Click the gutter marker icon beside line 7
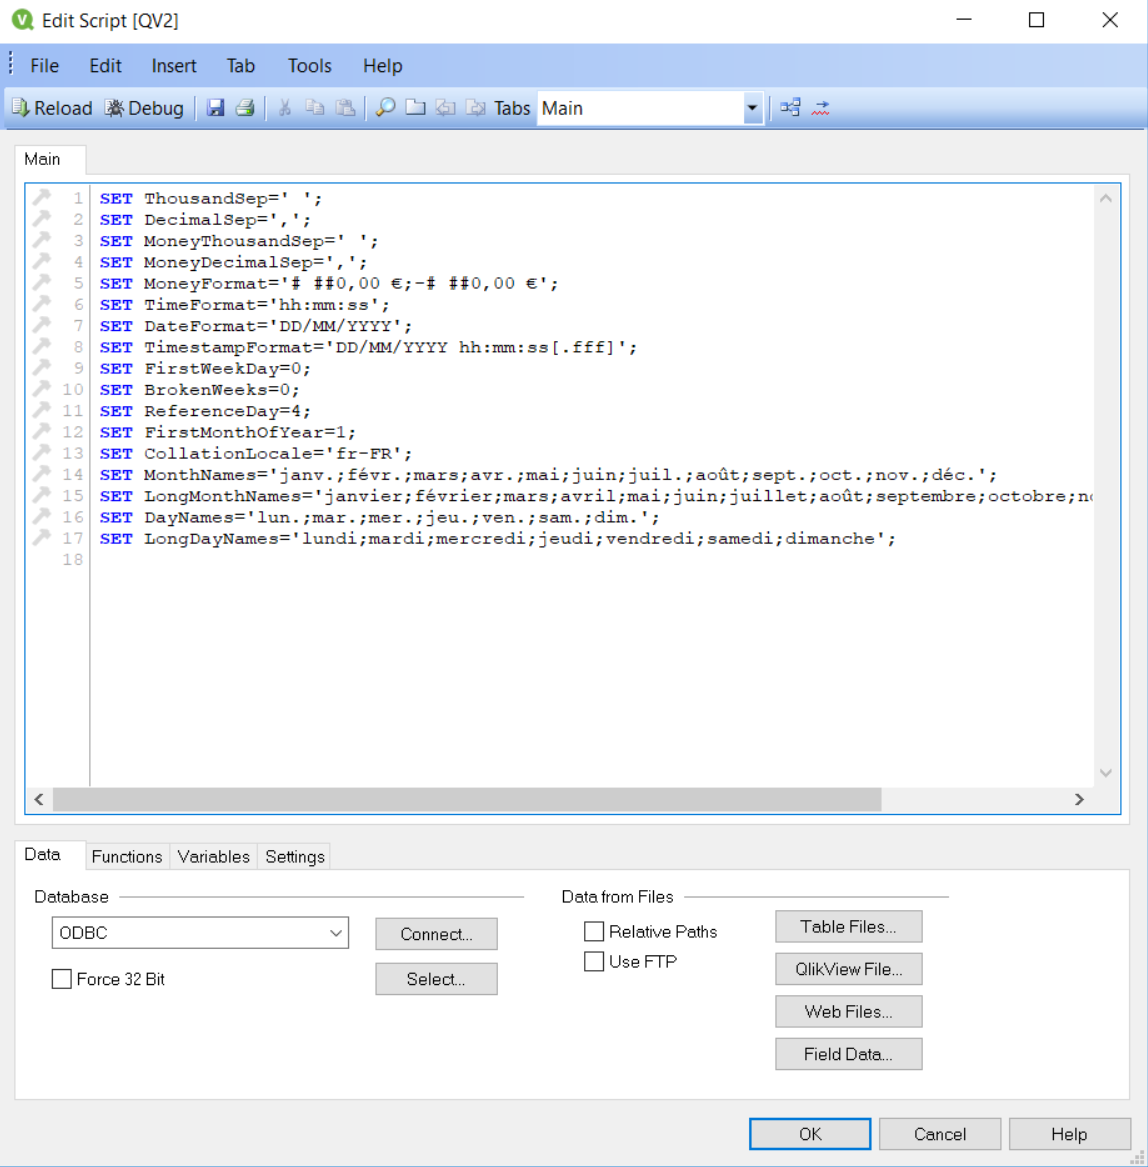 point(42,324)
